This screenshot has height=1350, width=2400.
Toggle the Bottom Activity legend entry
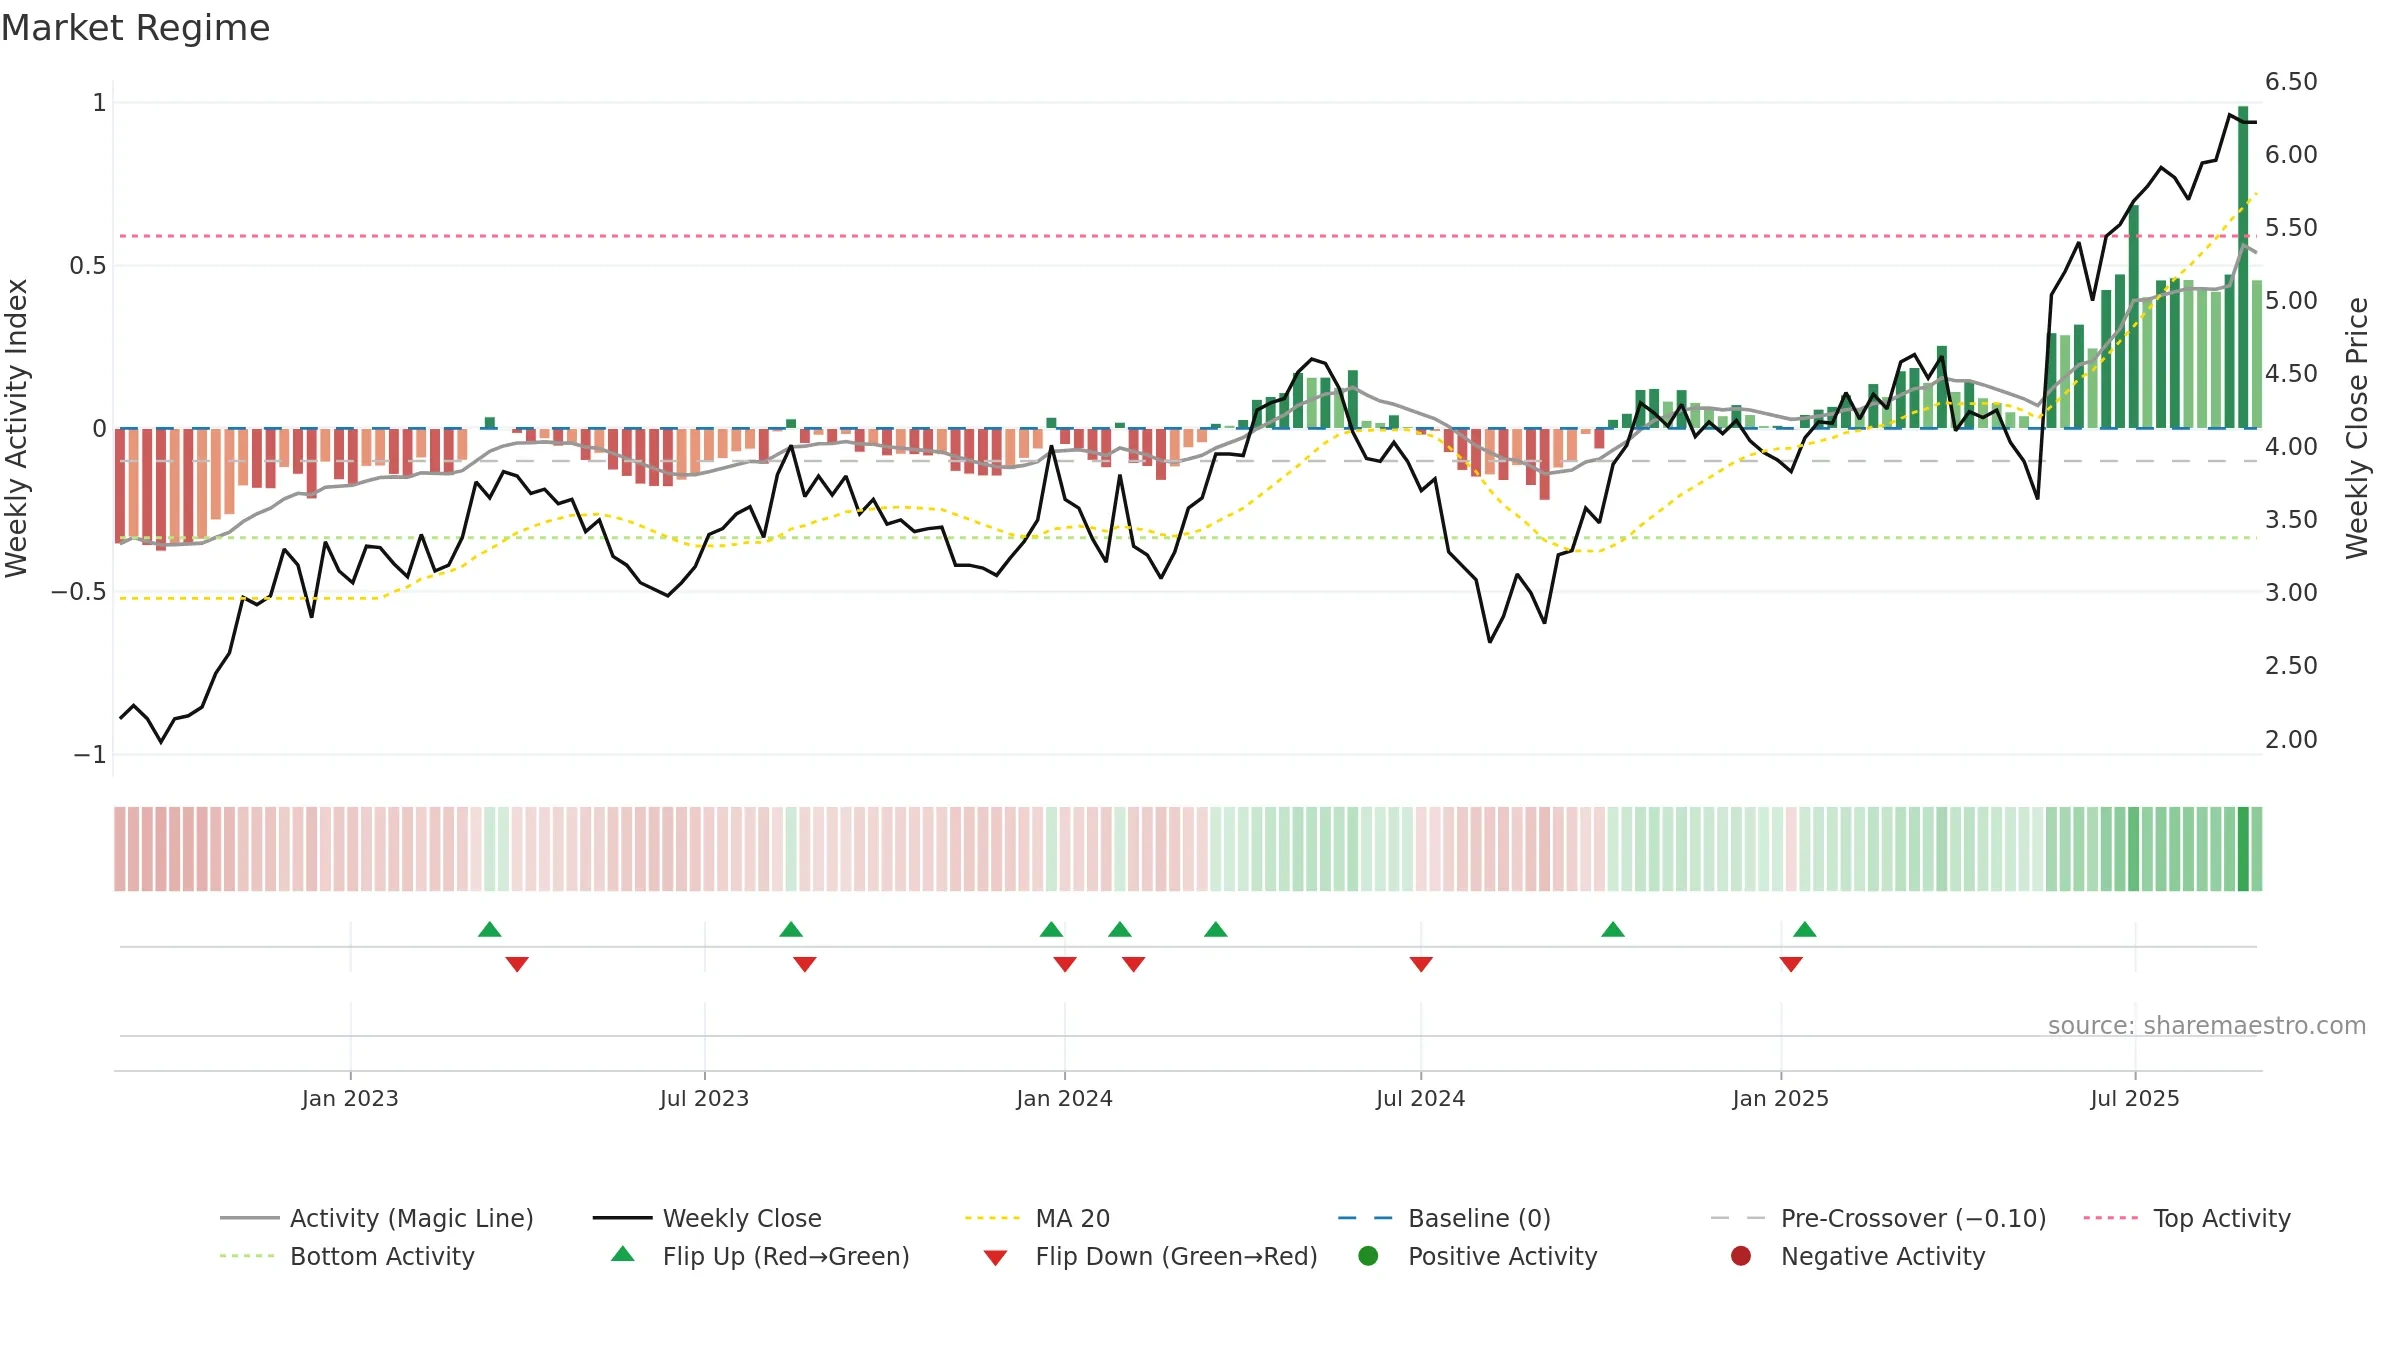[x=347, y=1256]
